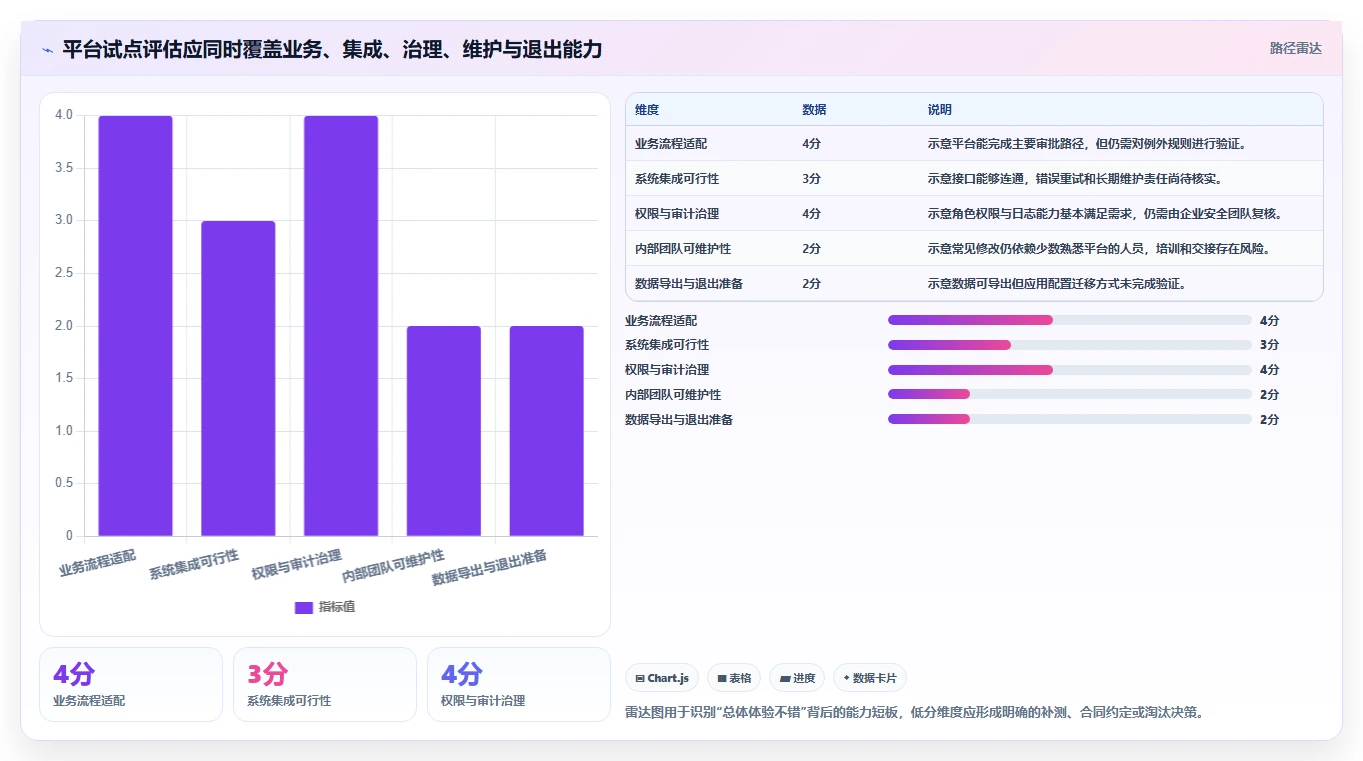Click the lightning icon beside the title
1363x761 pixels.
pyautogui.click(x=47, y=50)
